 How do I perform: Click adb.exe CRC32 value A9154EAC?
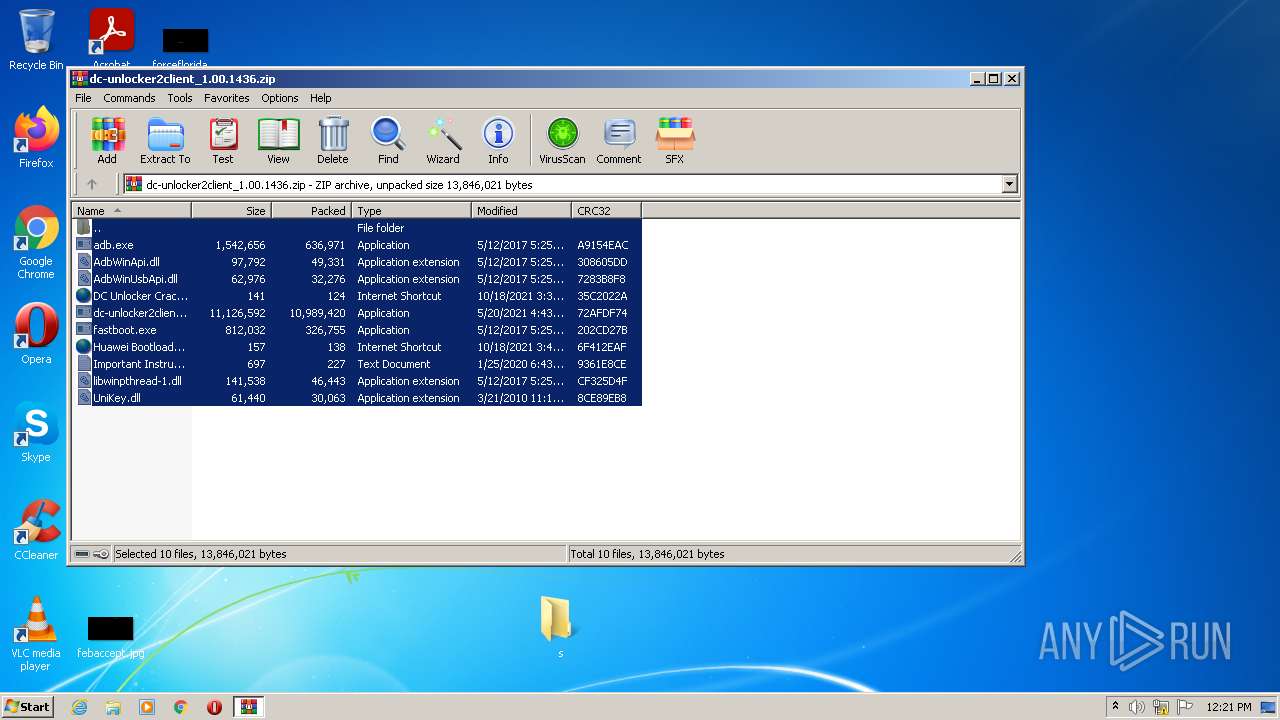603,245
